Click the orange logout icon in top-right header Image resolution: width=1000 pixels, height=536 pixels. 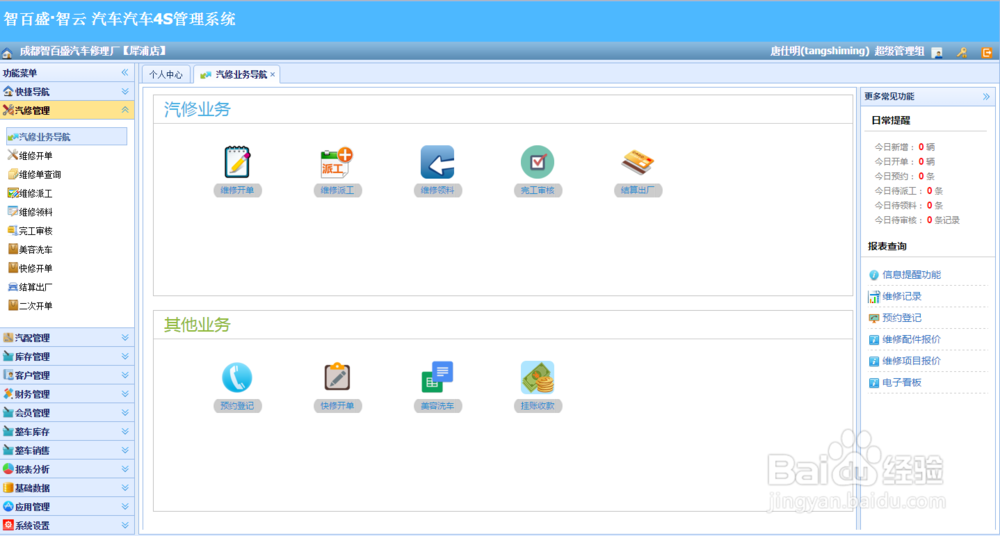987,52
